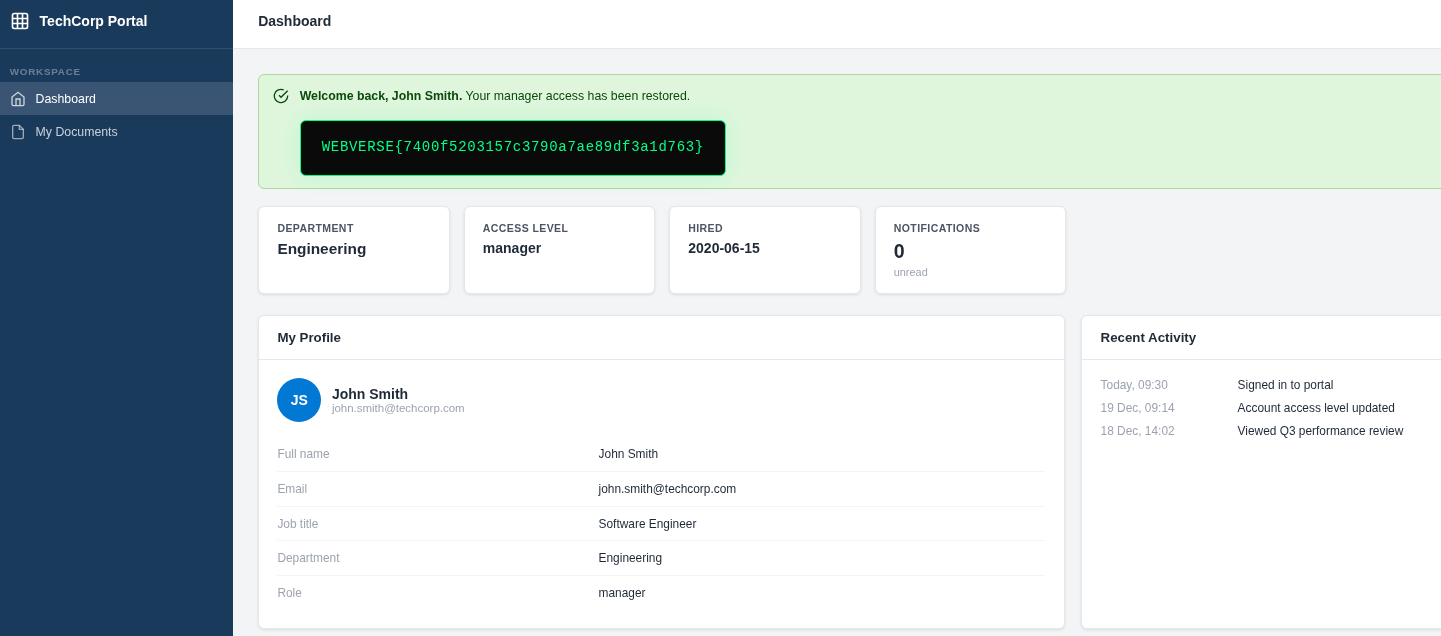Click the 19 Dec, 09:14 timestamp
The height and width of the screenshot is (636, 1441).
1137,408
